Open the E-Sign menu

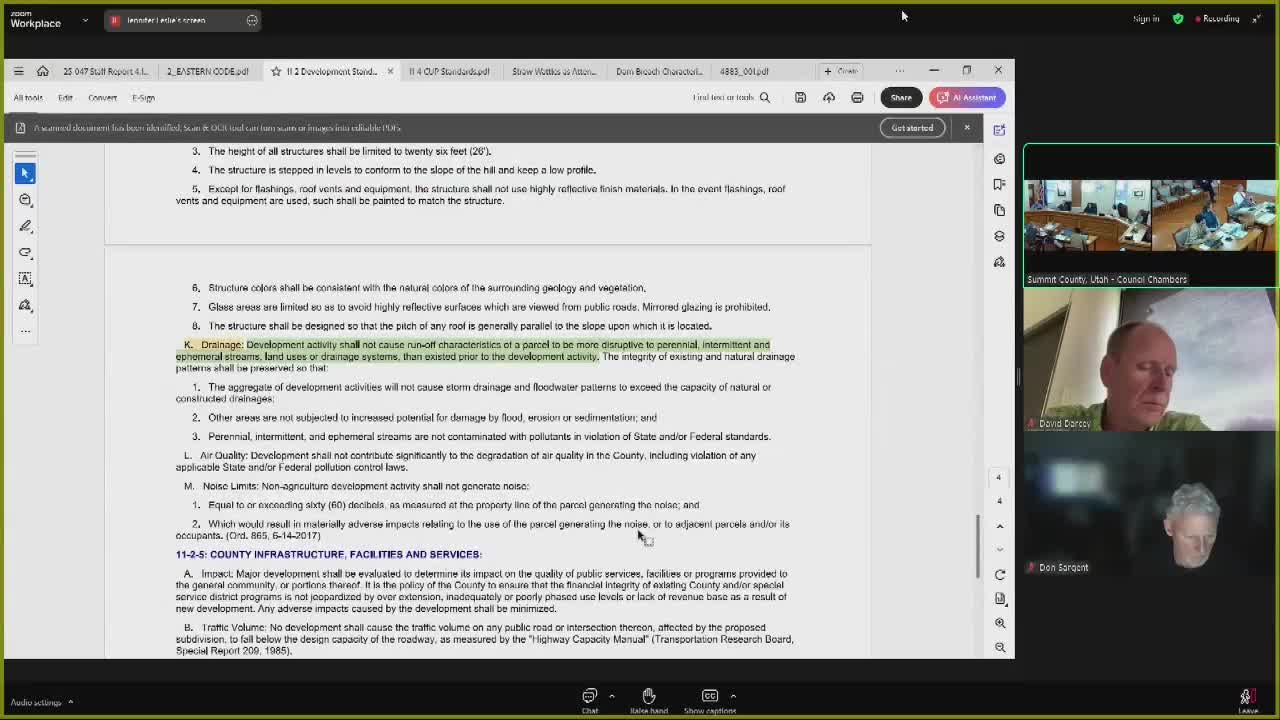click(x=143, y=98)
